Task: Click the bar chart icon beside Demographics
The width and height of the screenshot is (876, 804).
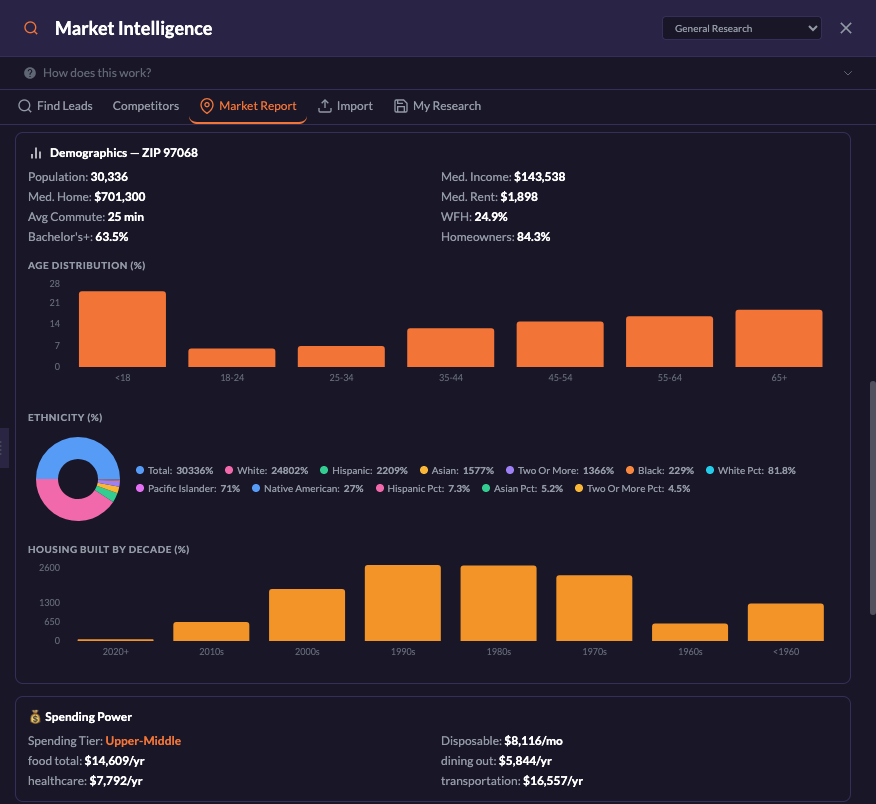Action: (36, 153)
